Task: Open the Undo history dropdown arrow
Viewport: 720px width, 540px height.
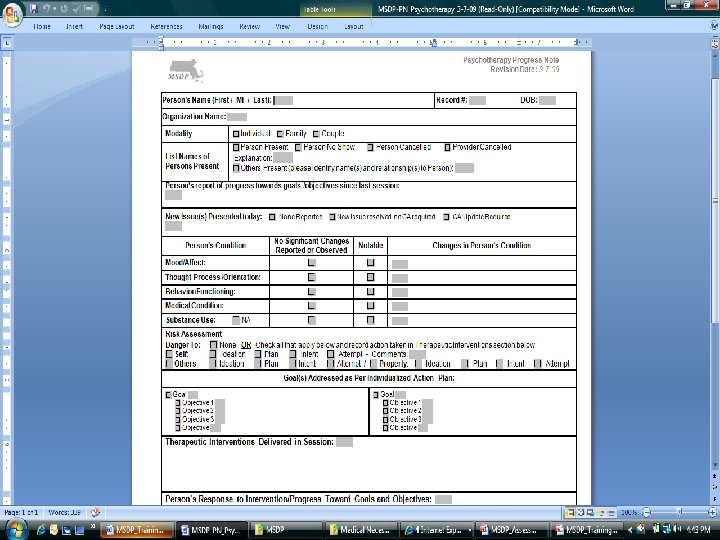Action: tap(55, 9)
